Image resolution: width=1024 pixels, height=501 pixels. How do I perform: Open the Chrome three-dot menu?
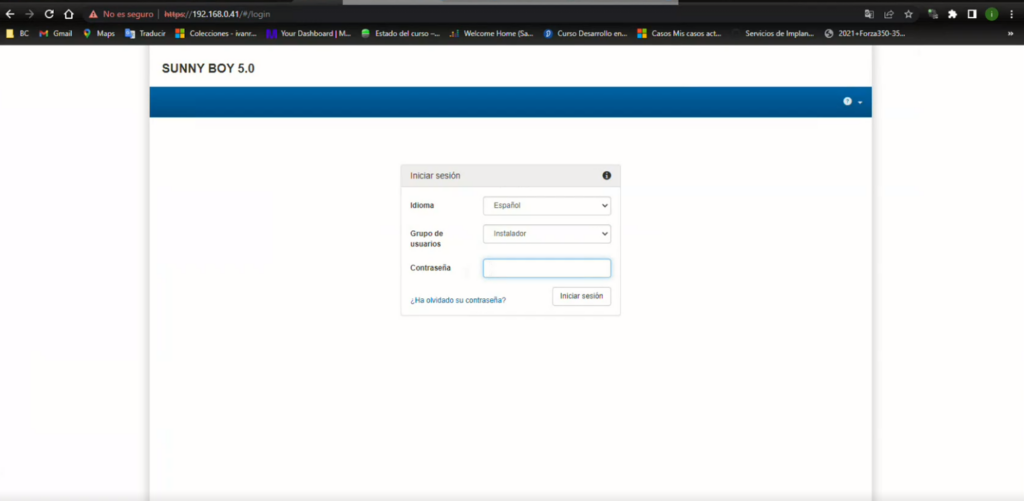click(x=1010, y=14)
